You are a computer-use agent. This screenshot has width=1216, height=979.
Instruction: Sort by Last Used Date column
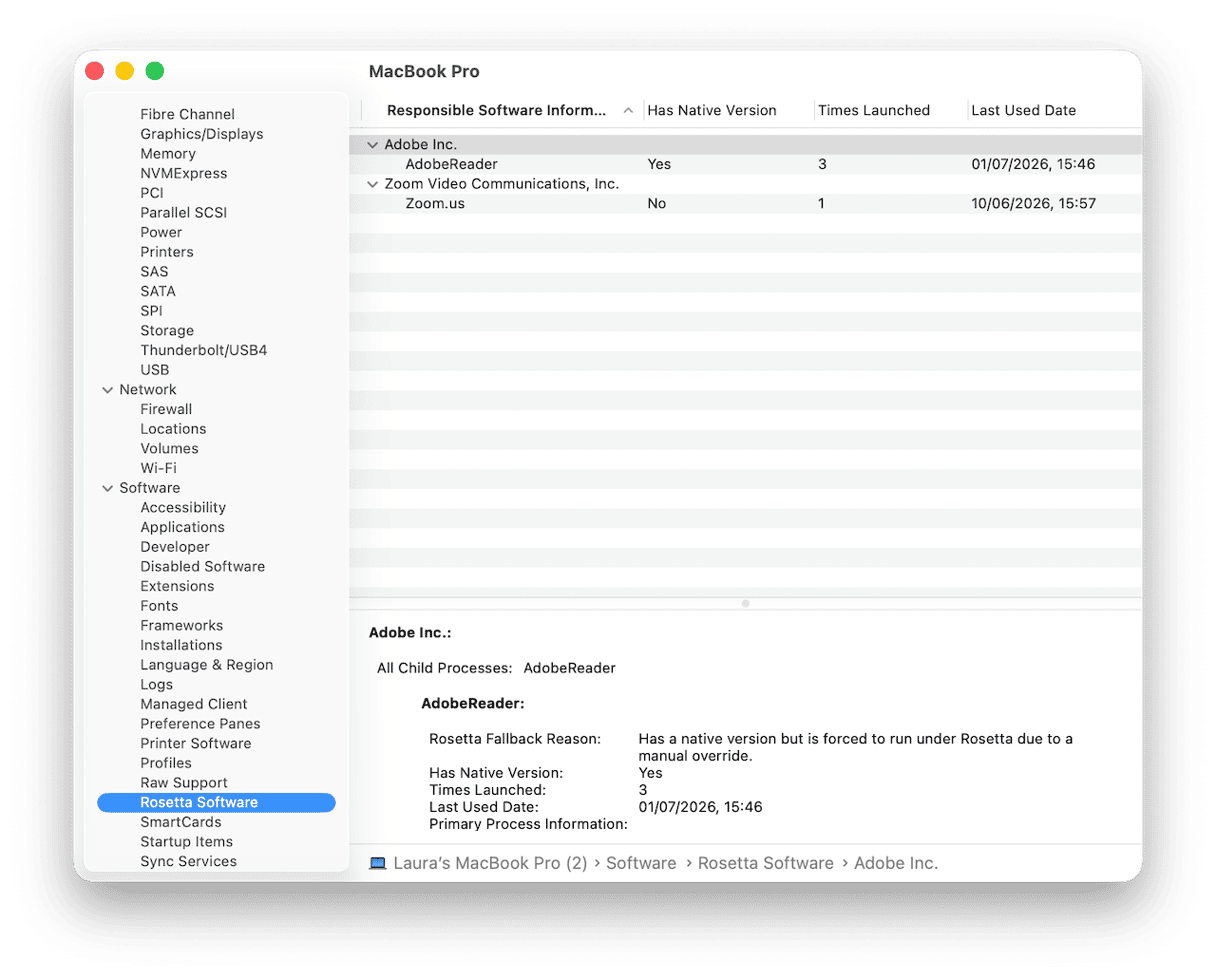point(1023,111)
